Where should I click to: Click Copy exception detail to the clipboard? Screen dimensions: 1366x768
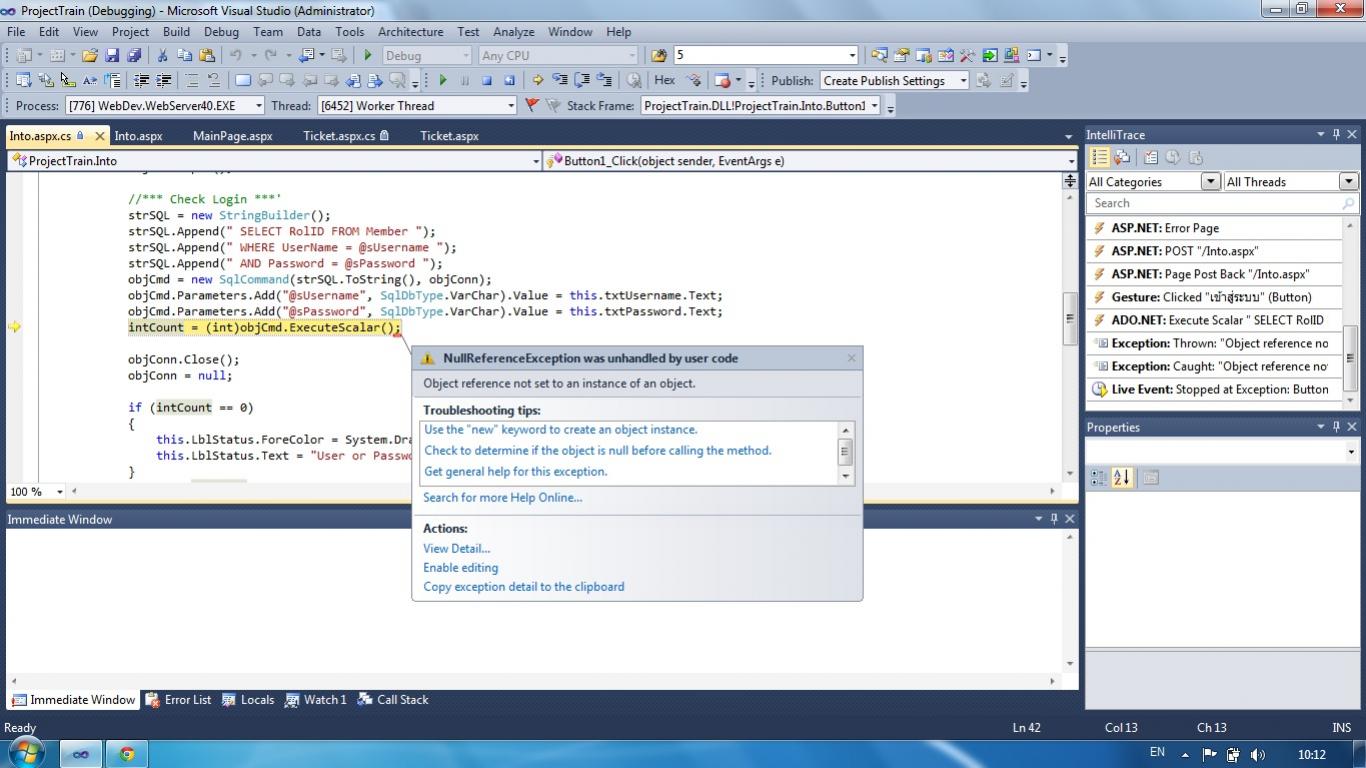tap(523, 587)
